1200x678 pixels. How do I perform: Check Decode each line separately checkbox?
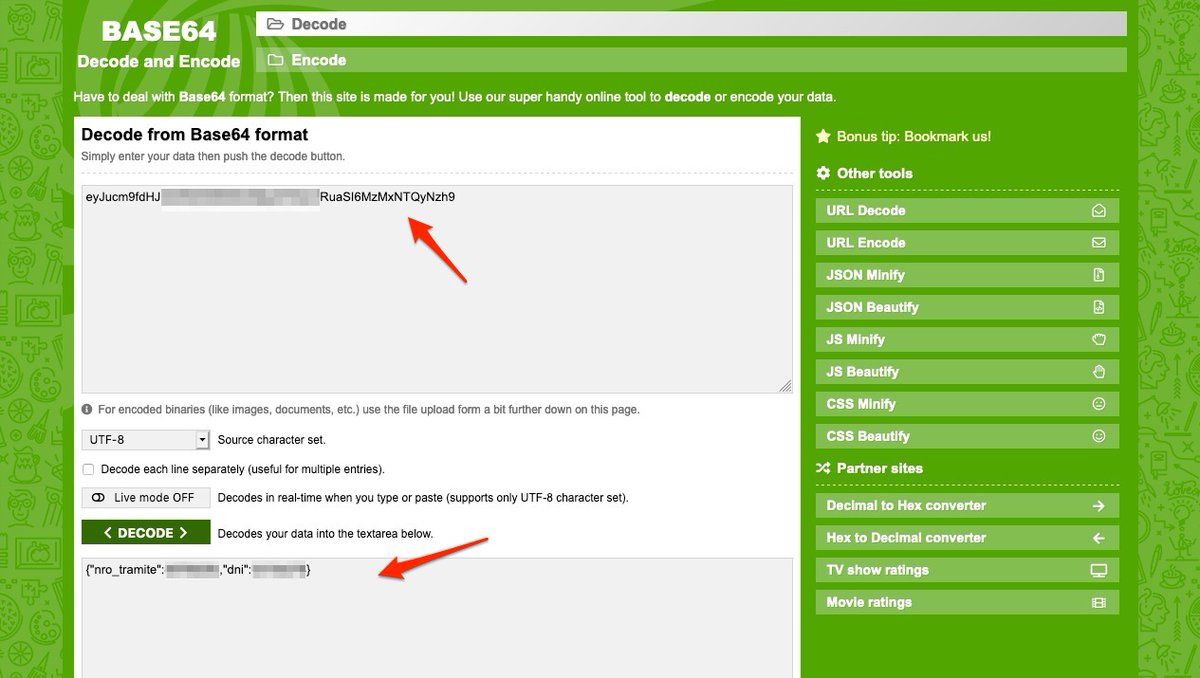[x=88, y=469]
